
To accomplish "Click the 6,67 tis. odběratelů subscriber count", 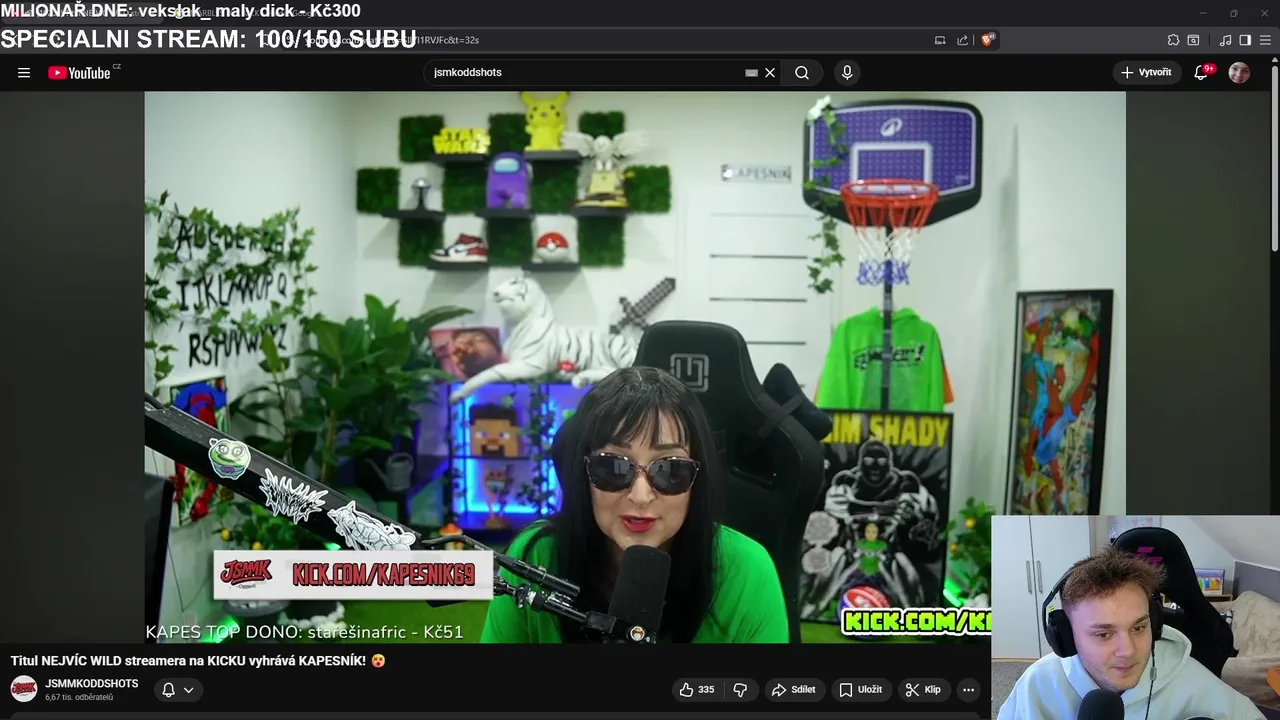I will (x=79, y=698).
